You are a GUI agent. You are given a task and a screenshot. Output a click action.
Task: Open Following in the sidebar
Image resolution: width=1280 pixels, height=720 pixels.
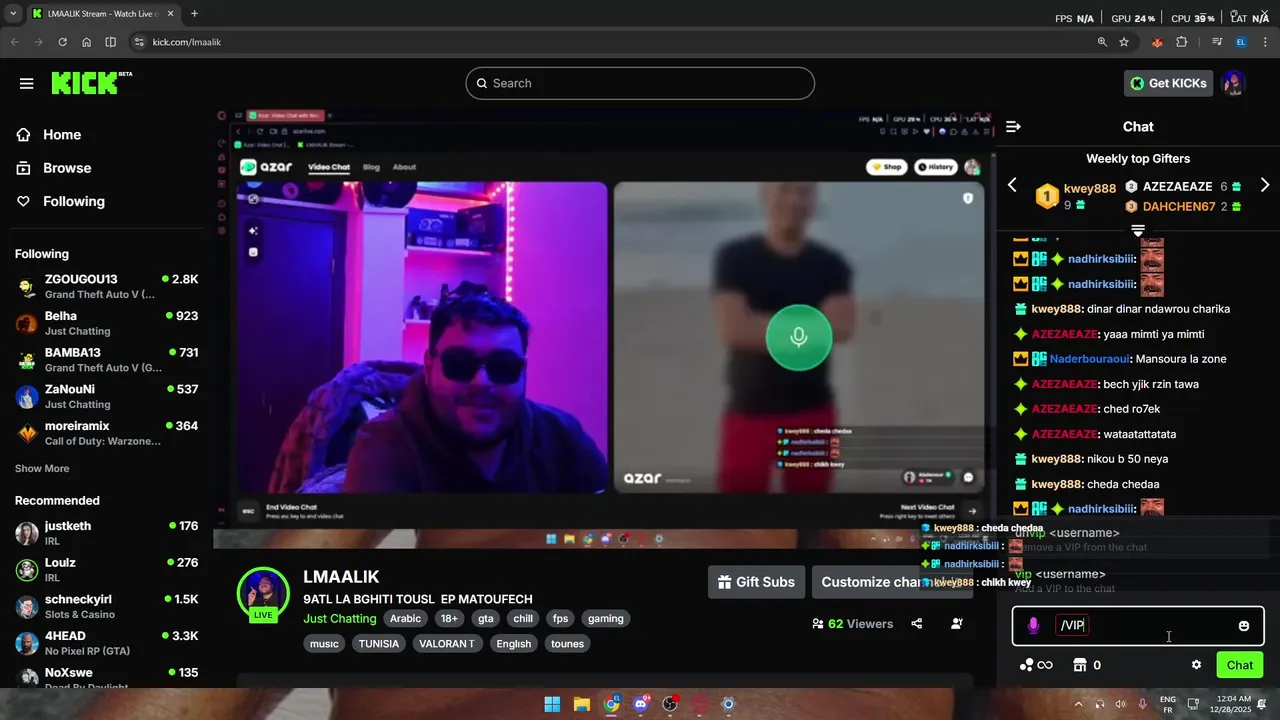pos(73,201)
